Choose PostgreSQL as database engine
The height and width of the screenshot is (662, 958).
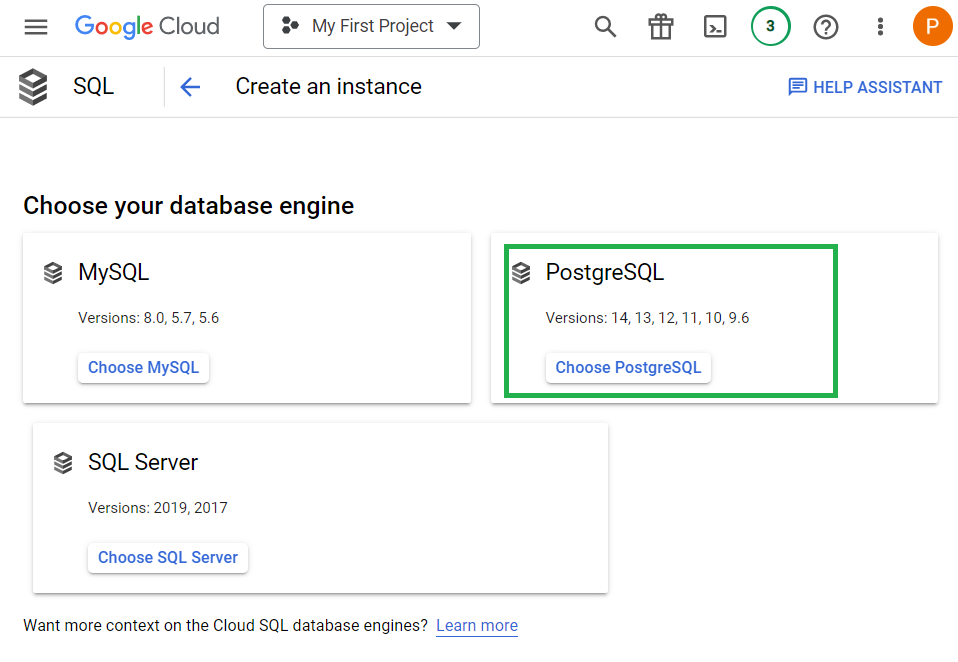[628, 368]
